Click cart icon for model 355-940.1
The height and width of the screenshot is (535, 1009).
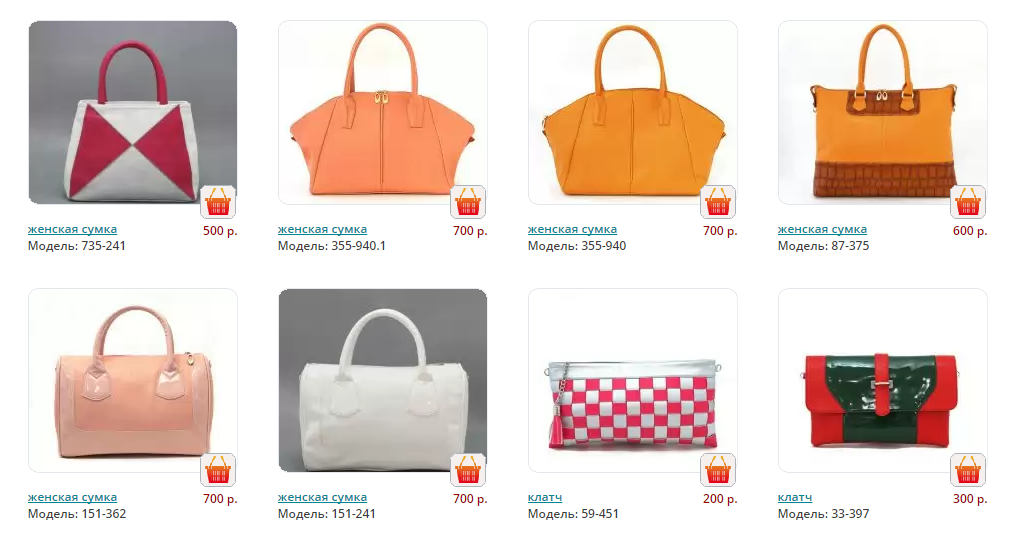pos(468,202)
